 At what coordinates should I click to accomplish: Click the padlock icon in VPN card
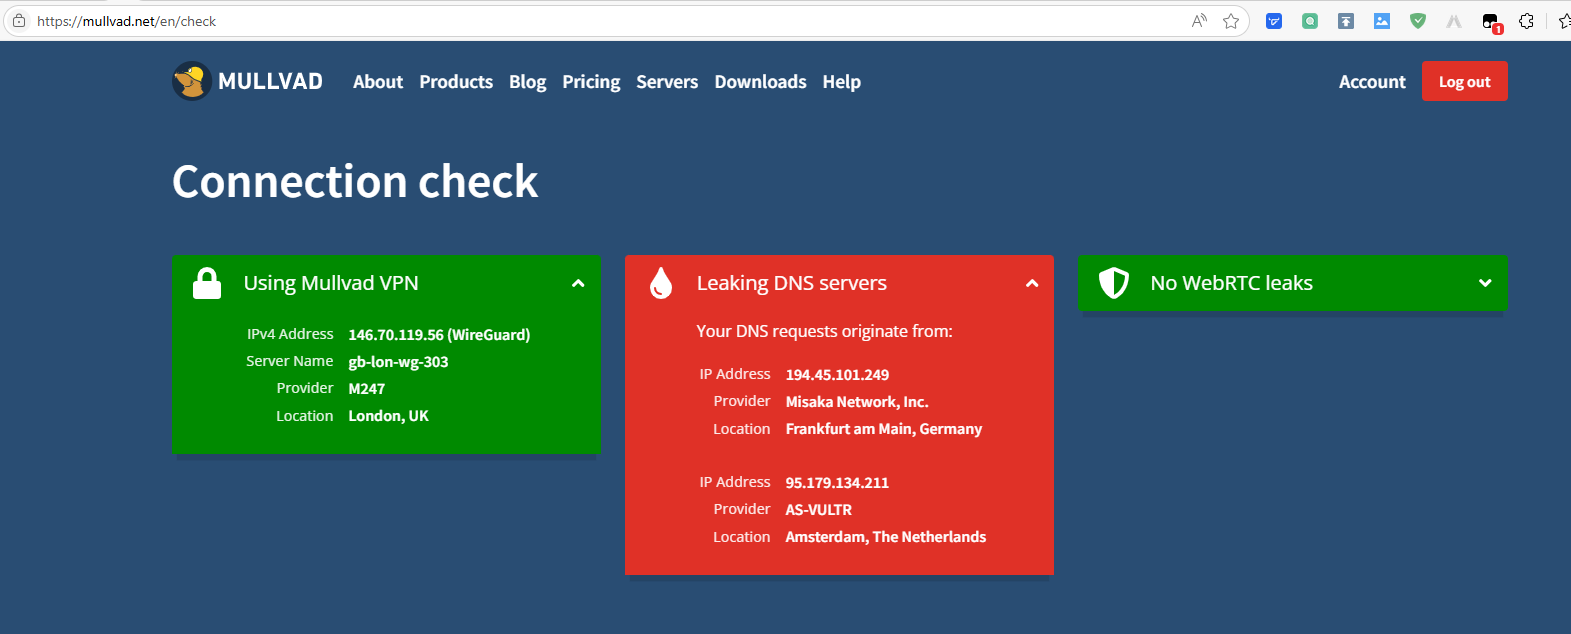pos(207,283)
